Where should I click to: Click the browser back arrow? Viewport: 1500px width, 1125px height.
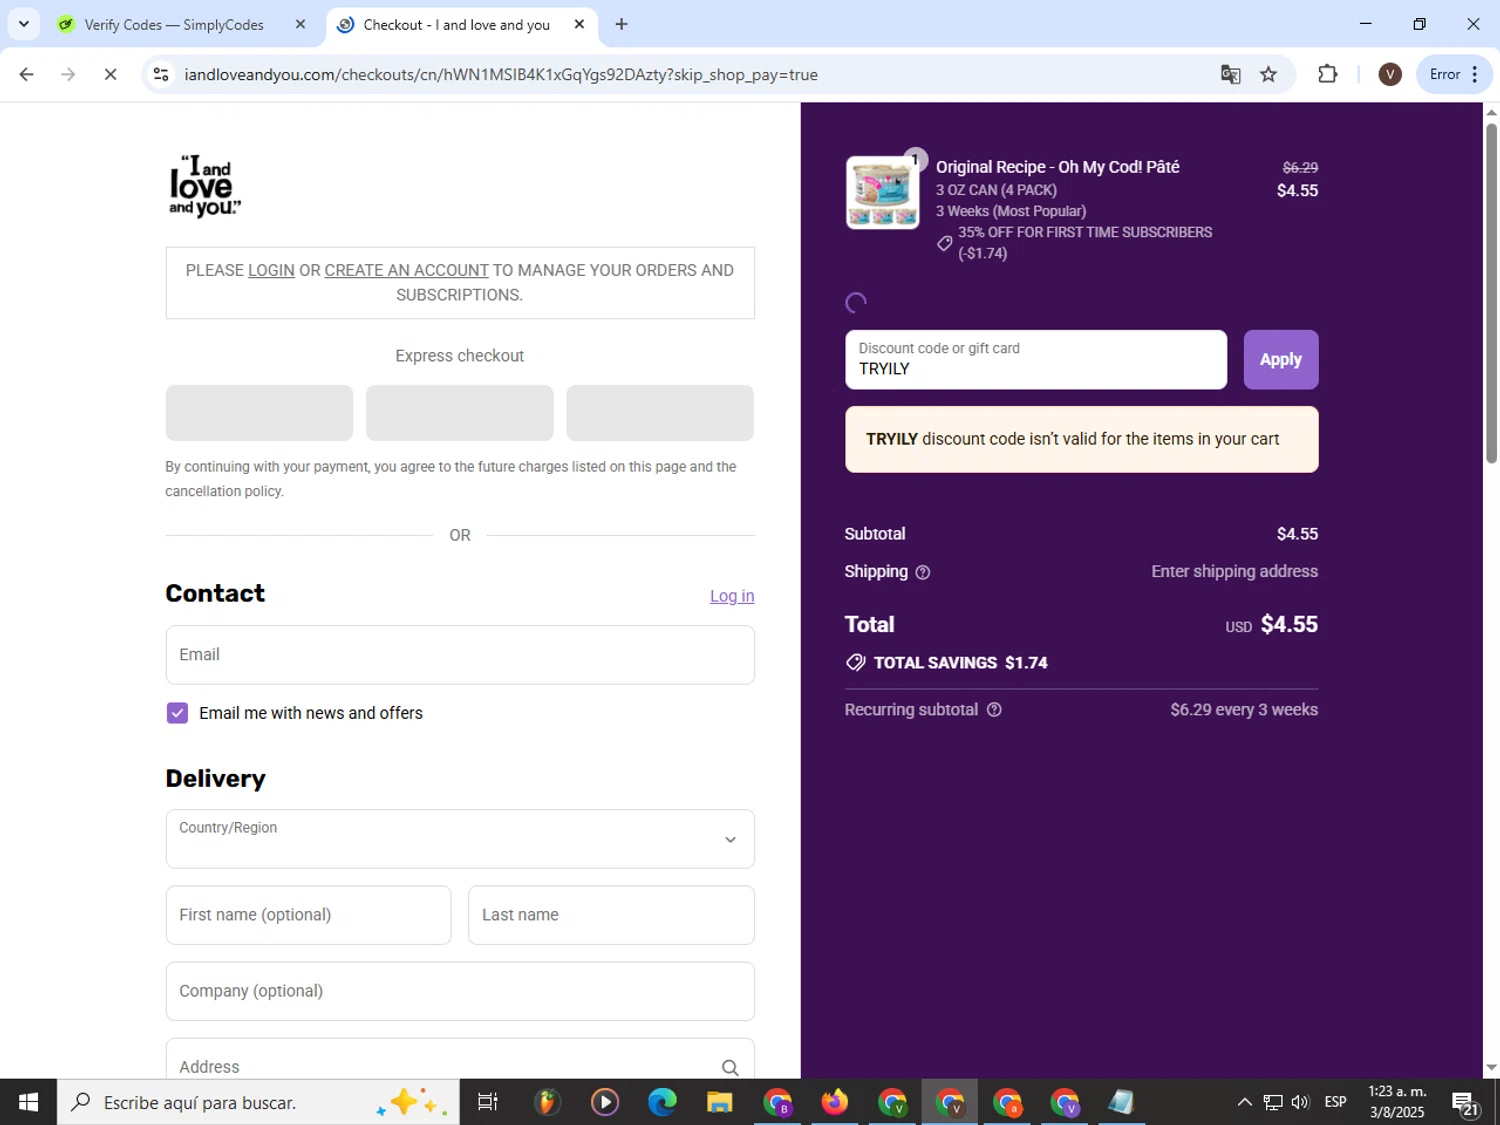coord(26,74)
